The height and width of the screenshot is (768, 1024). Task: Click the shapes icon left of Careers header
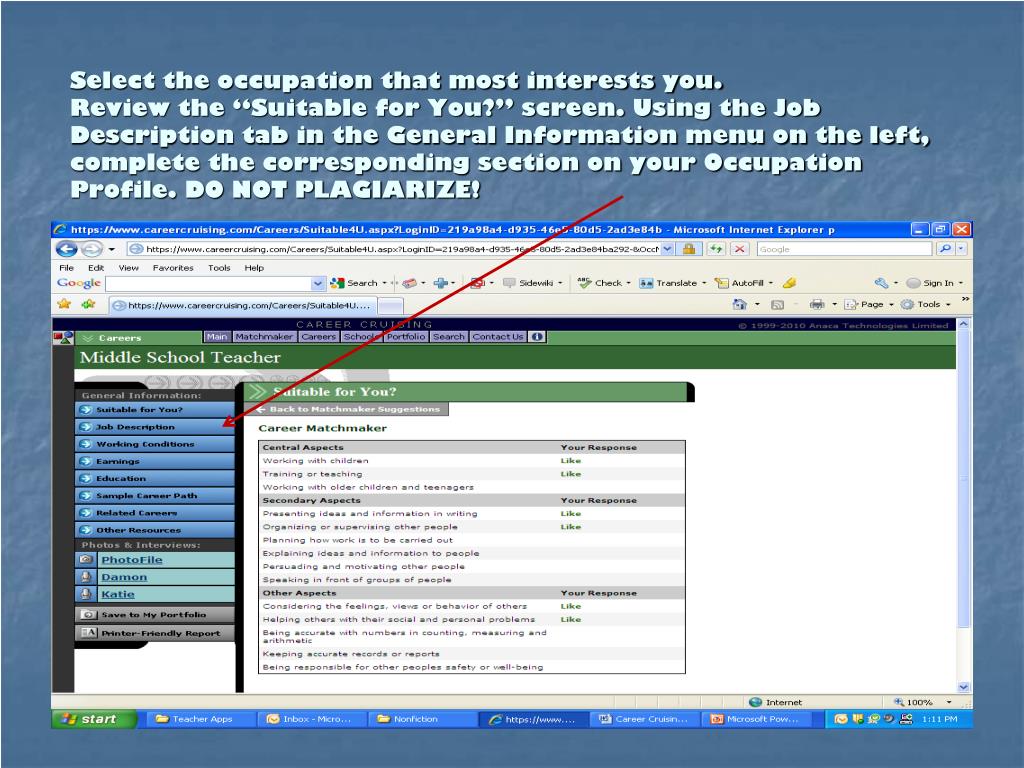pyautogui.click(x=63, y=338)
